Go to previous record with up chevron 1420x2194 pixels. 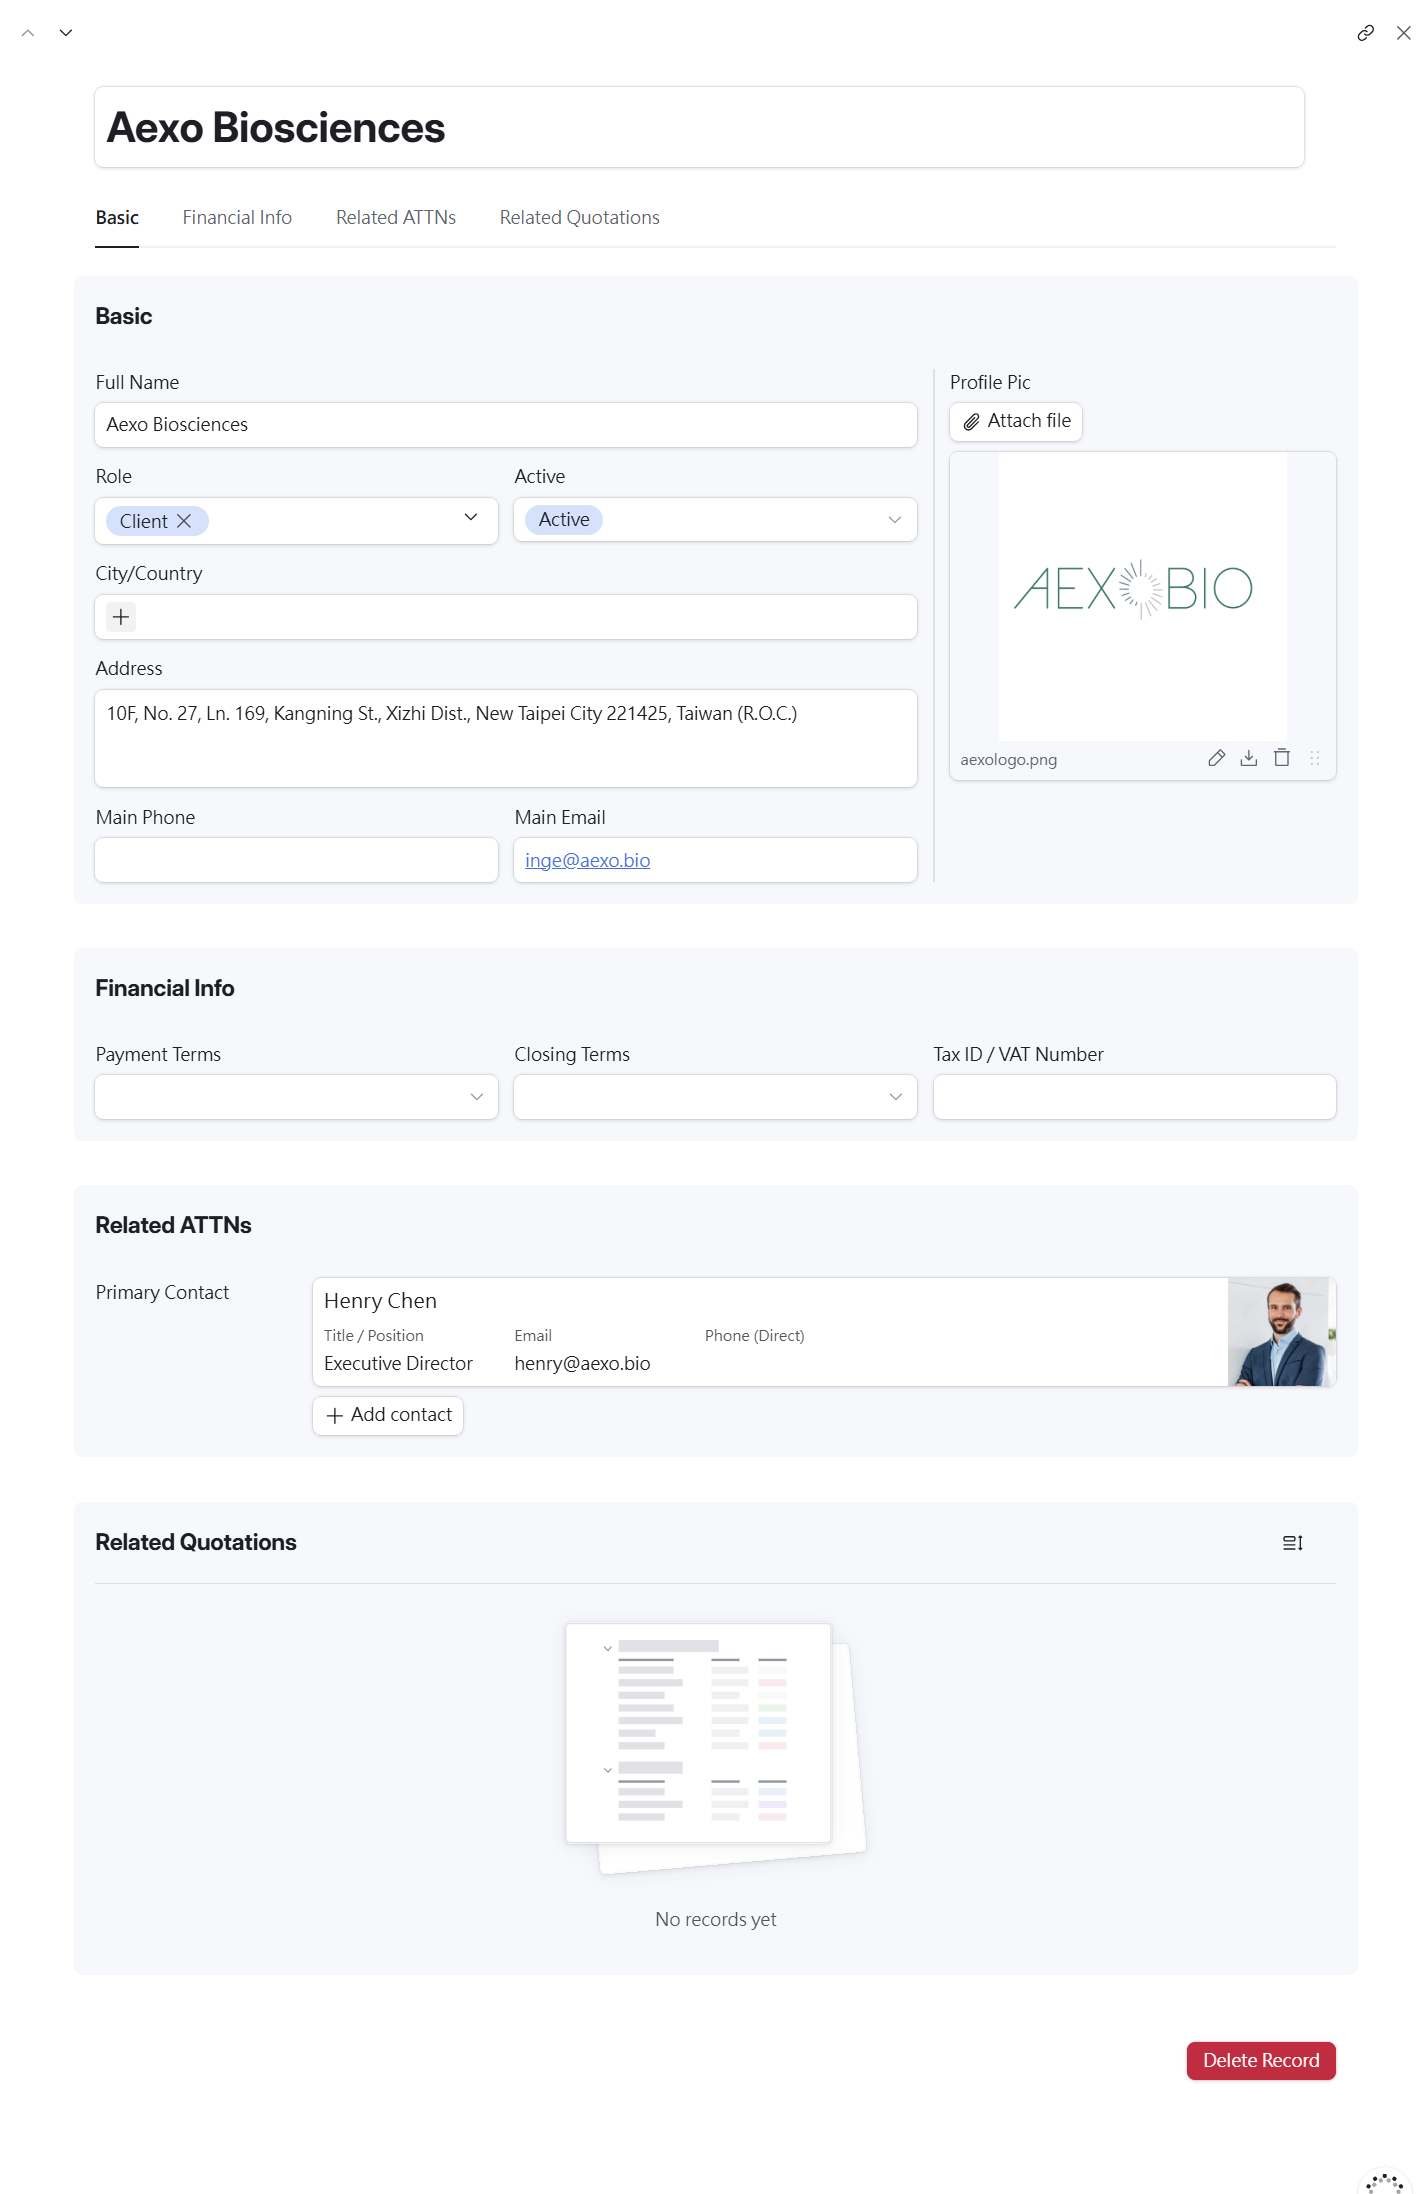[28, 33]
